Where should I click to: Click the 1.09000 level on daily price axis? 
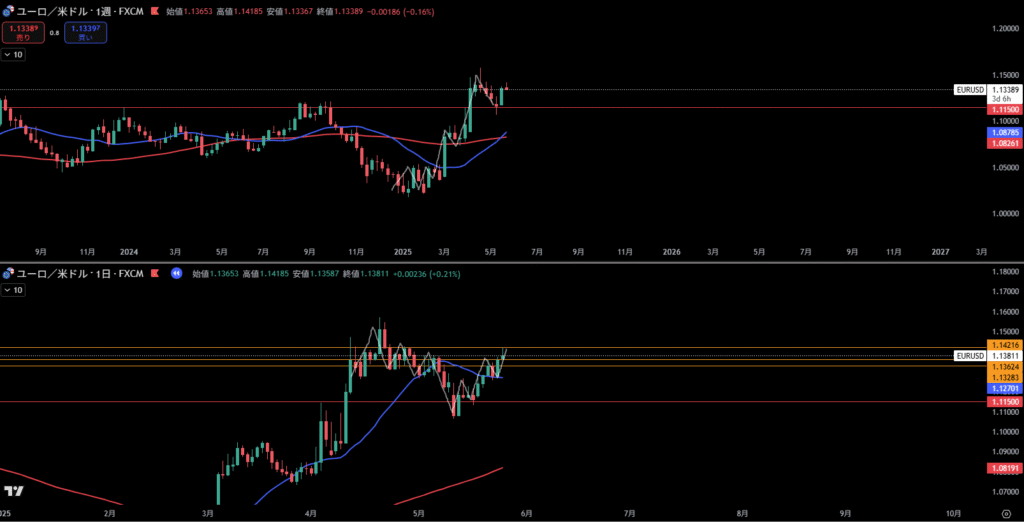click(1005, 451)
